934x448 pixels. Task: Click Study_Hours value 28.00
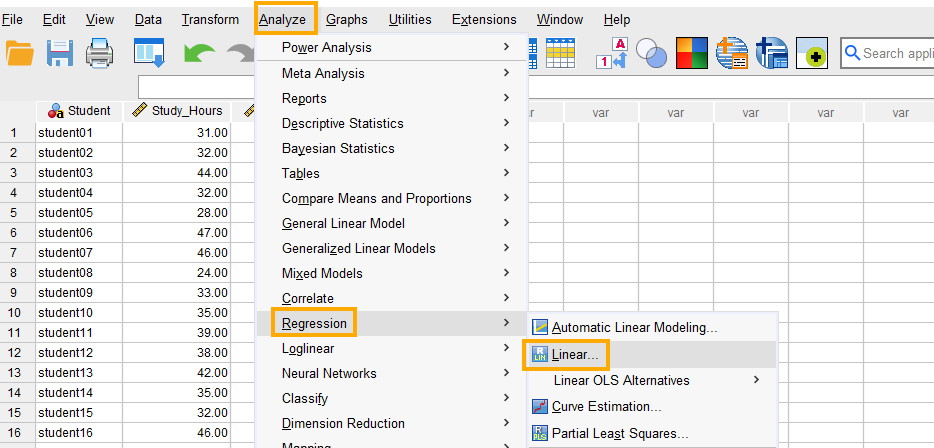click(x=177, y=213)
